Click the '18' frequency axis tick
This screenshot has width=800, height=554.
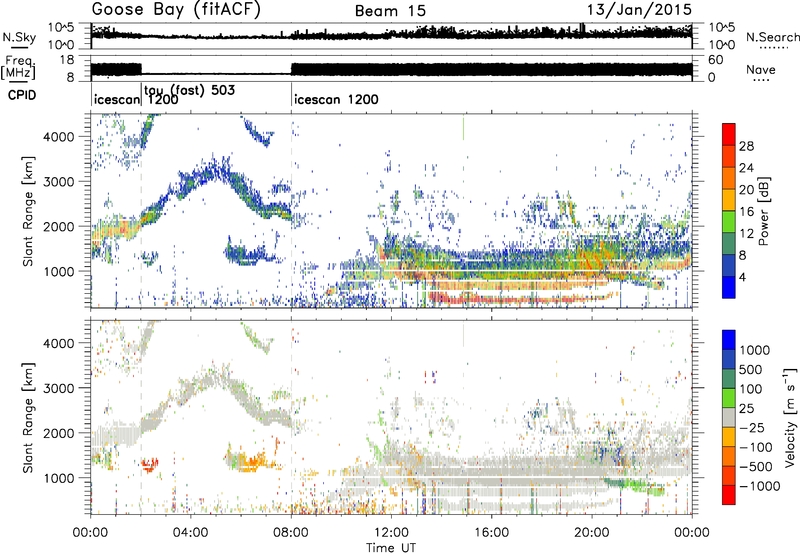pyautogui.click(x=66, y=60)
